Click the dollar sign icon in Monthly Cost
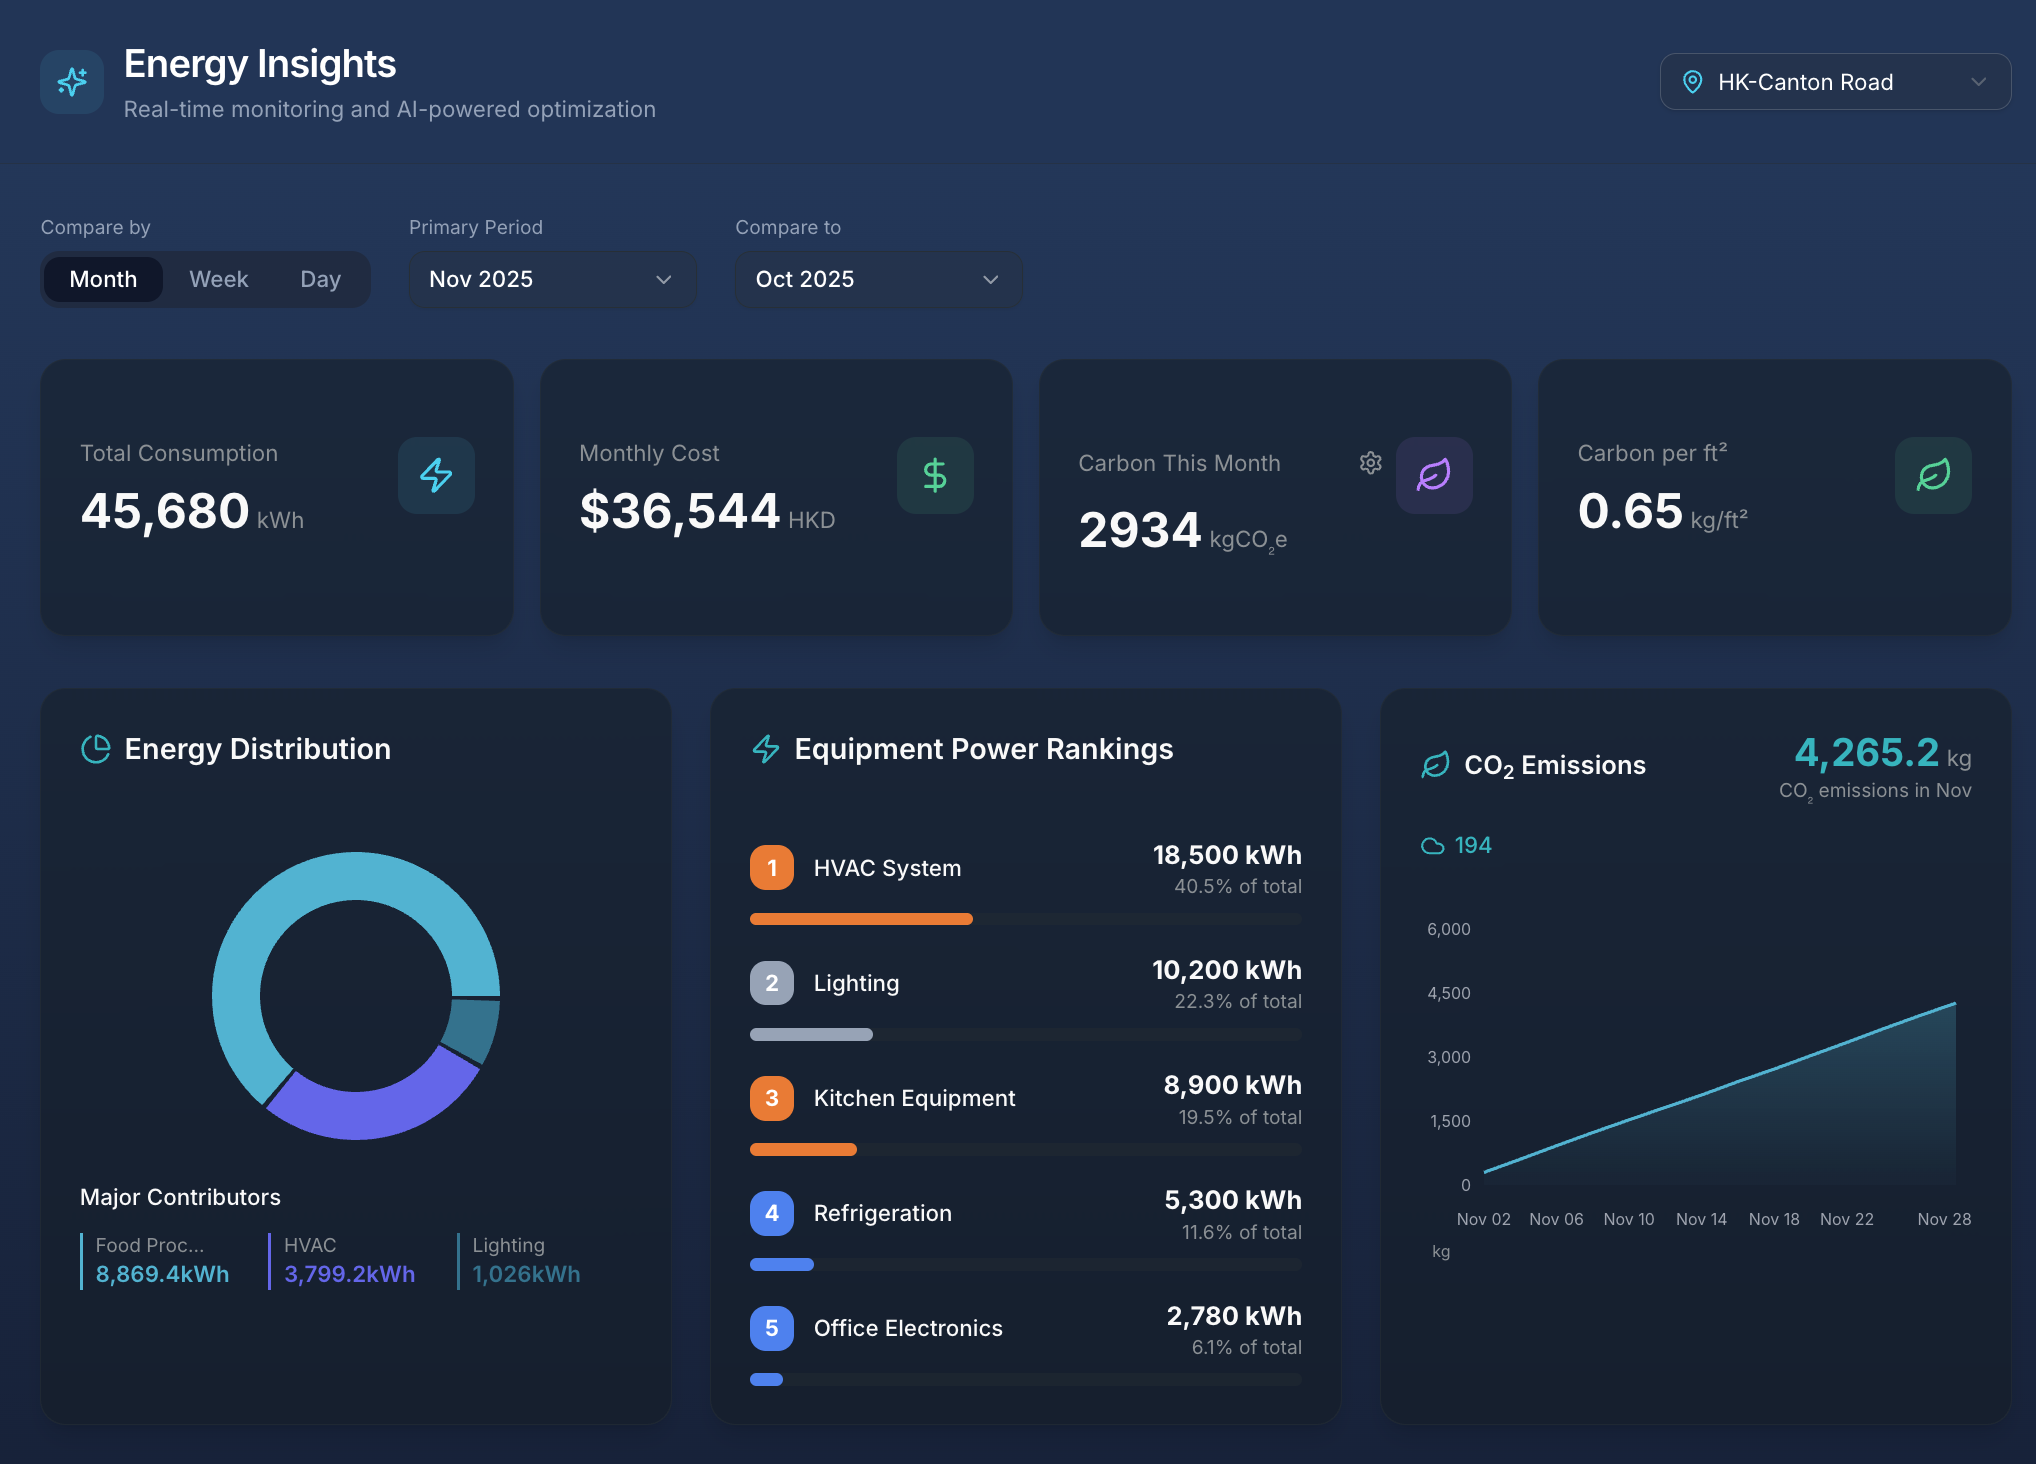 point(935,475)
